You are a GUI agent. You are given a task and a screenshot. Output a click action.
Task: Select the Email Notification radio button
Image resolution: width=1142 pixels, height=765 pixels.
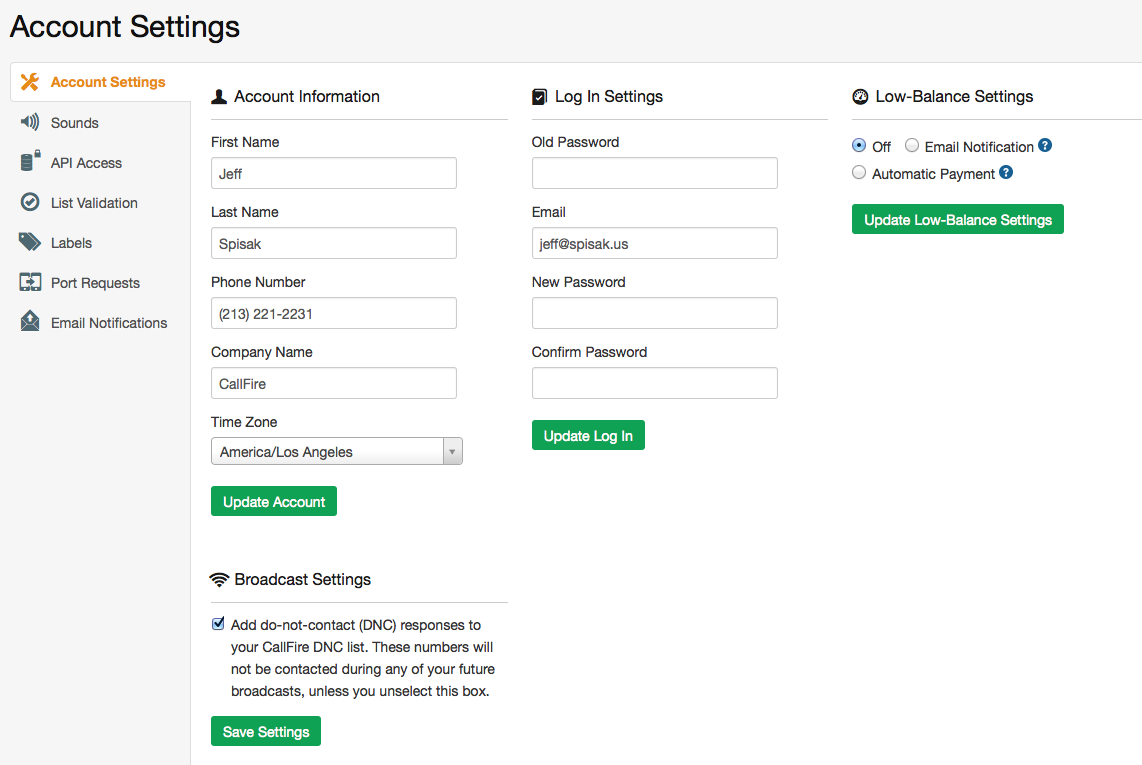(x=912, y=146)
